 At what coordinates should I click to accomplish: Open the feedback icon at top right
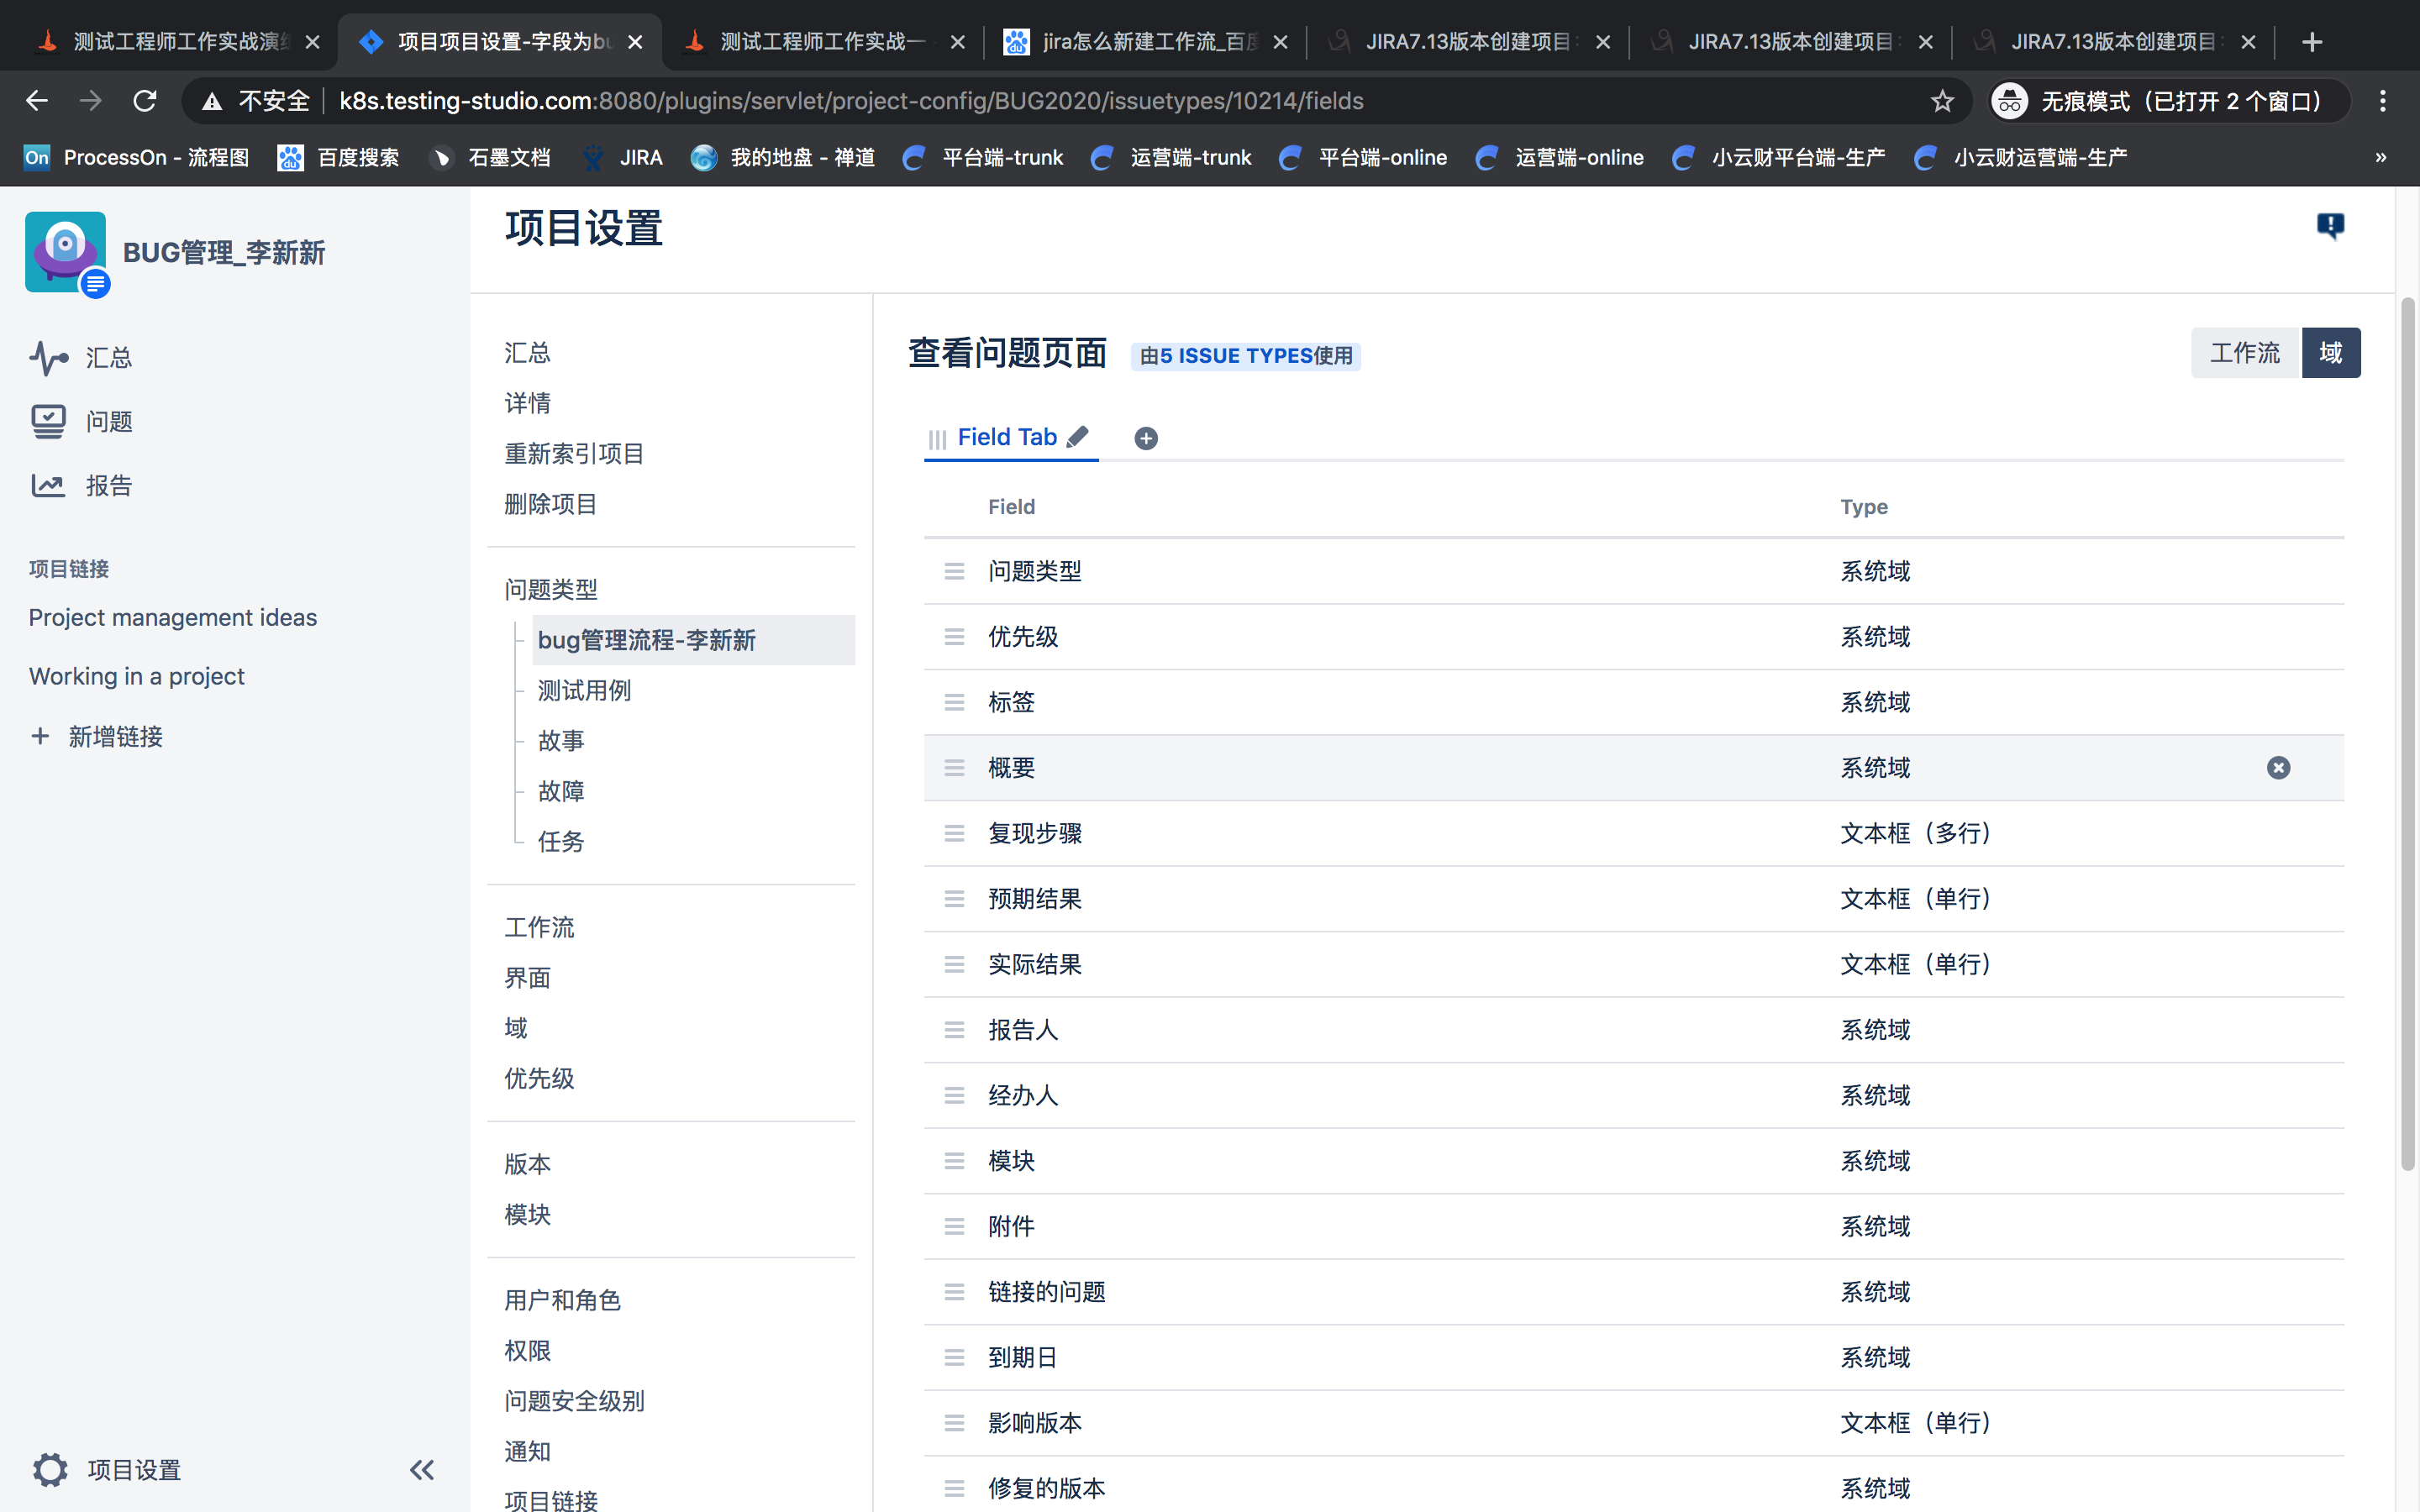point(2330,226)
